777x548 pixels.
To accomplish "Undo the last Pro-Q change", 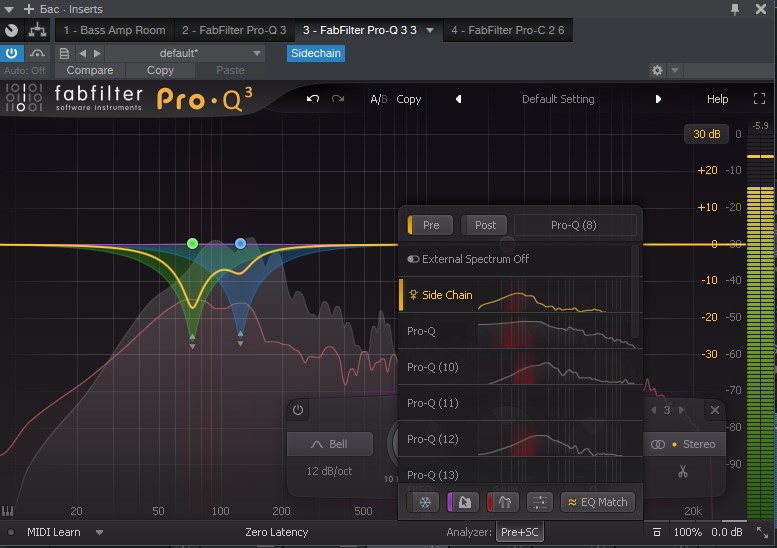I will tap(313, 99).
